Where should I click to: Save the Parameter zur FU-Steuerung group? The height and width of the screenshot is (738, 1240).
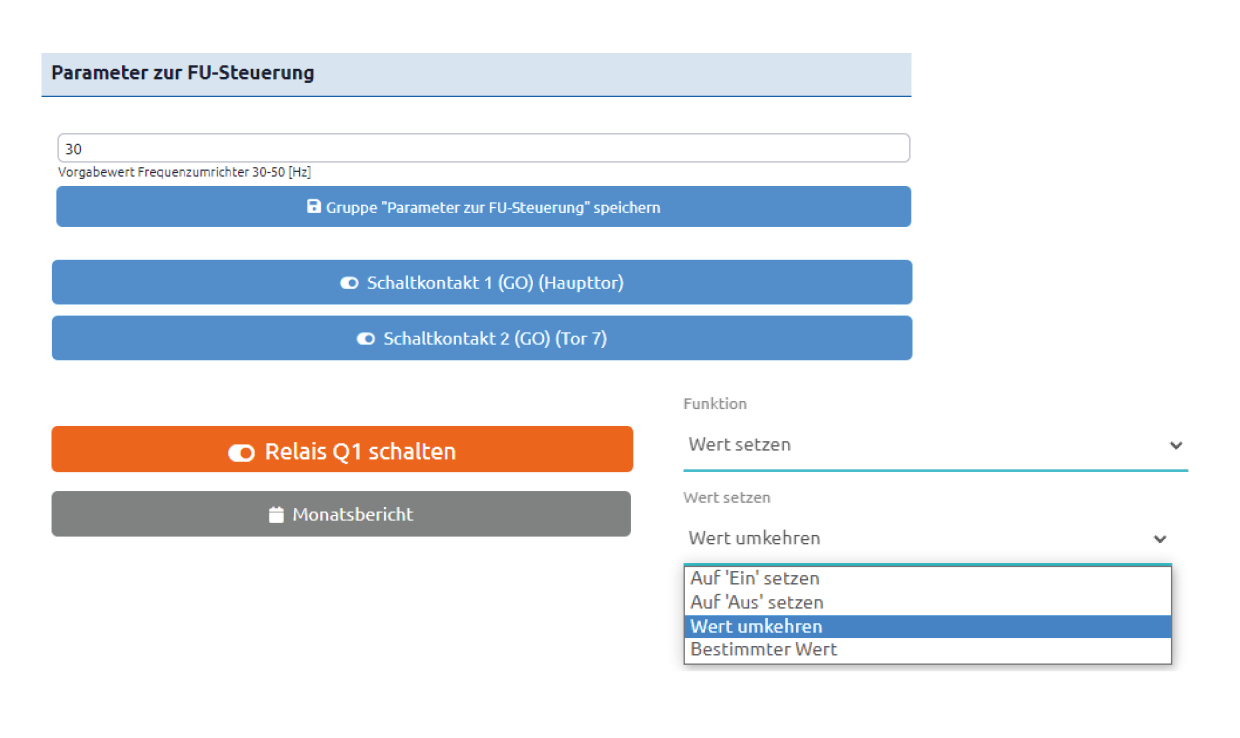coord(483,207)
